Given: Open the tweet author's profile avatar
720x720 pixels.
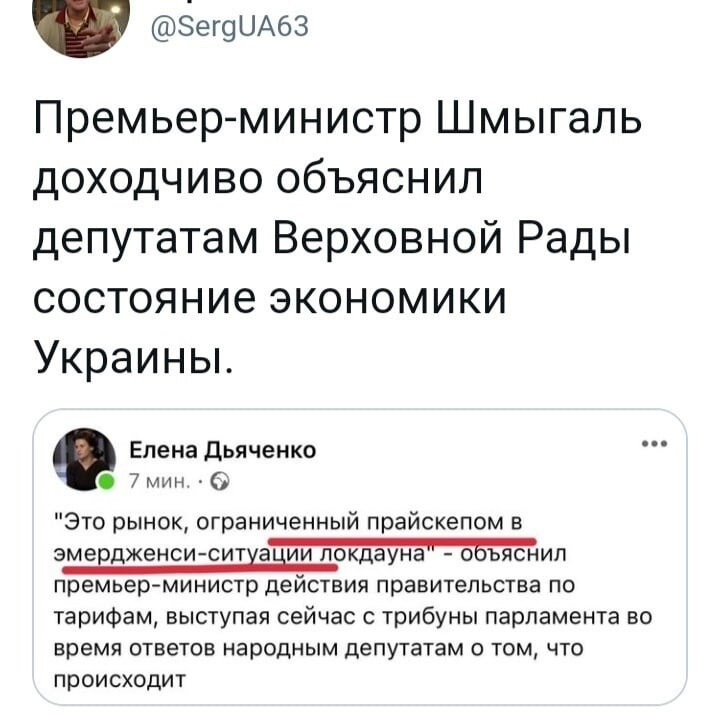Looking at the screenshot, I should tap(81, 26).
